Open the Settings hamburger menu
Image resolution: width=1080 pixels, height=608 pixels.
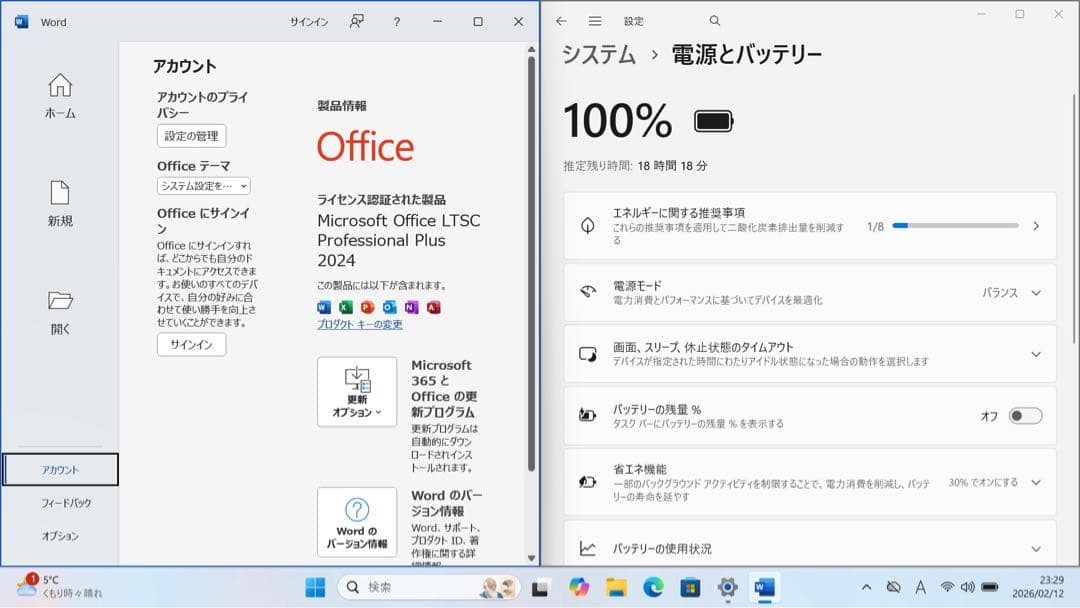click(595, 20)
